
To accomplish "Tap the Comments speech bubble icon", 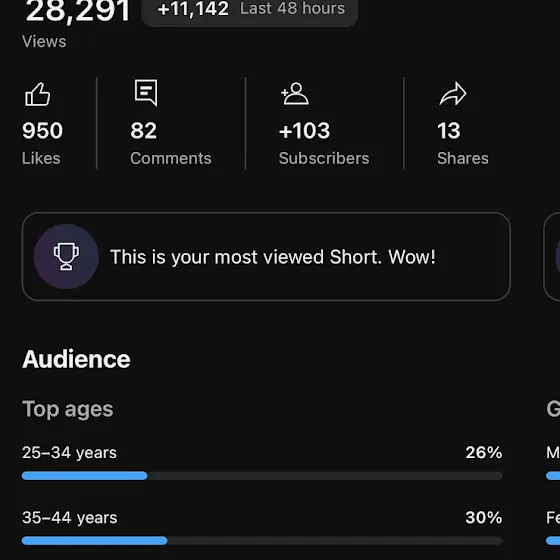I will (146, 93).
